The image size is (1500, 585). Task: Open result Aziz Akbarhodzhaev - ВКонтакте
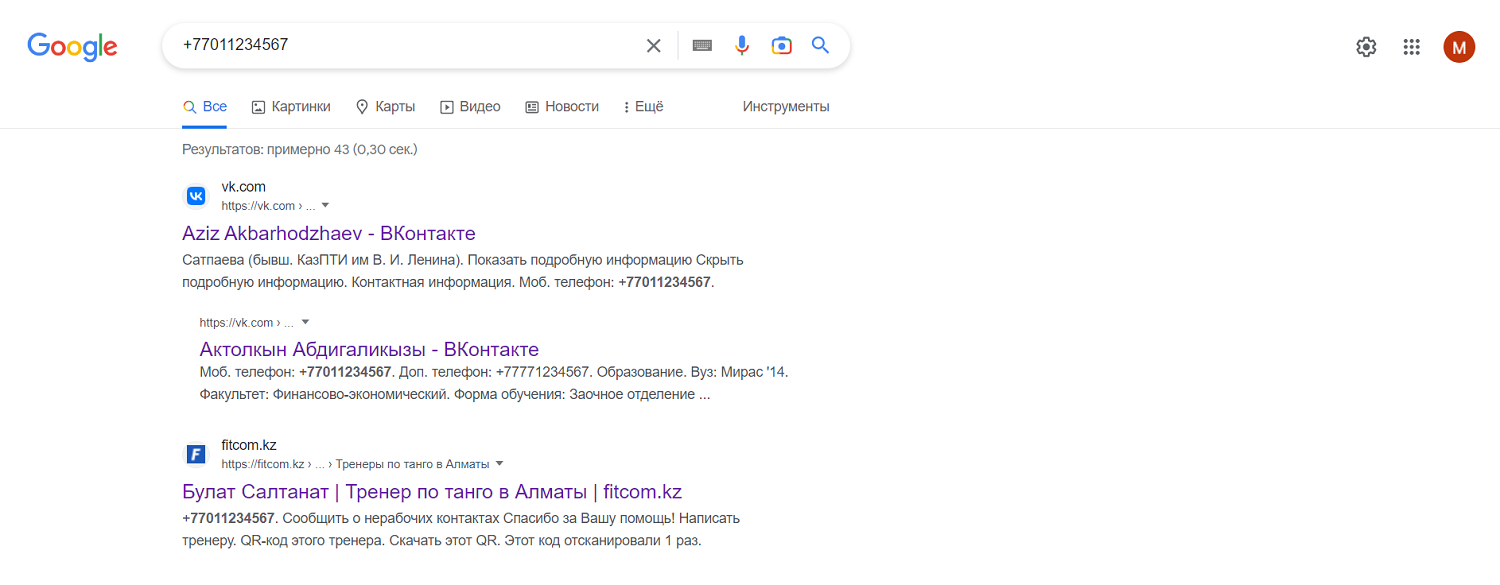tap(329, 233)
